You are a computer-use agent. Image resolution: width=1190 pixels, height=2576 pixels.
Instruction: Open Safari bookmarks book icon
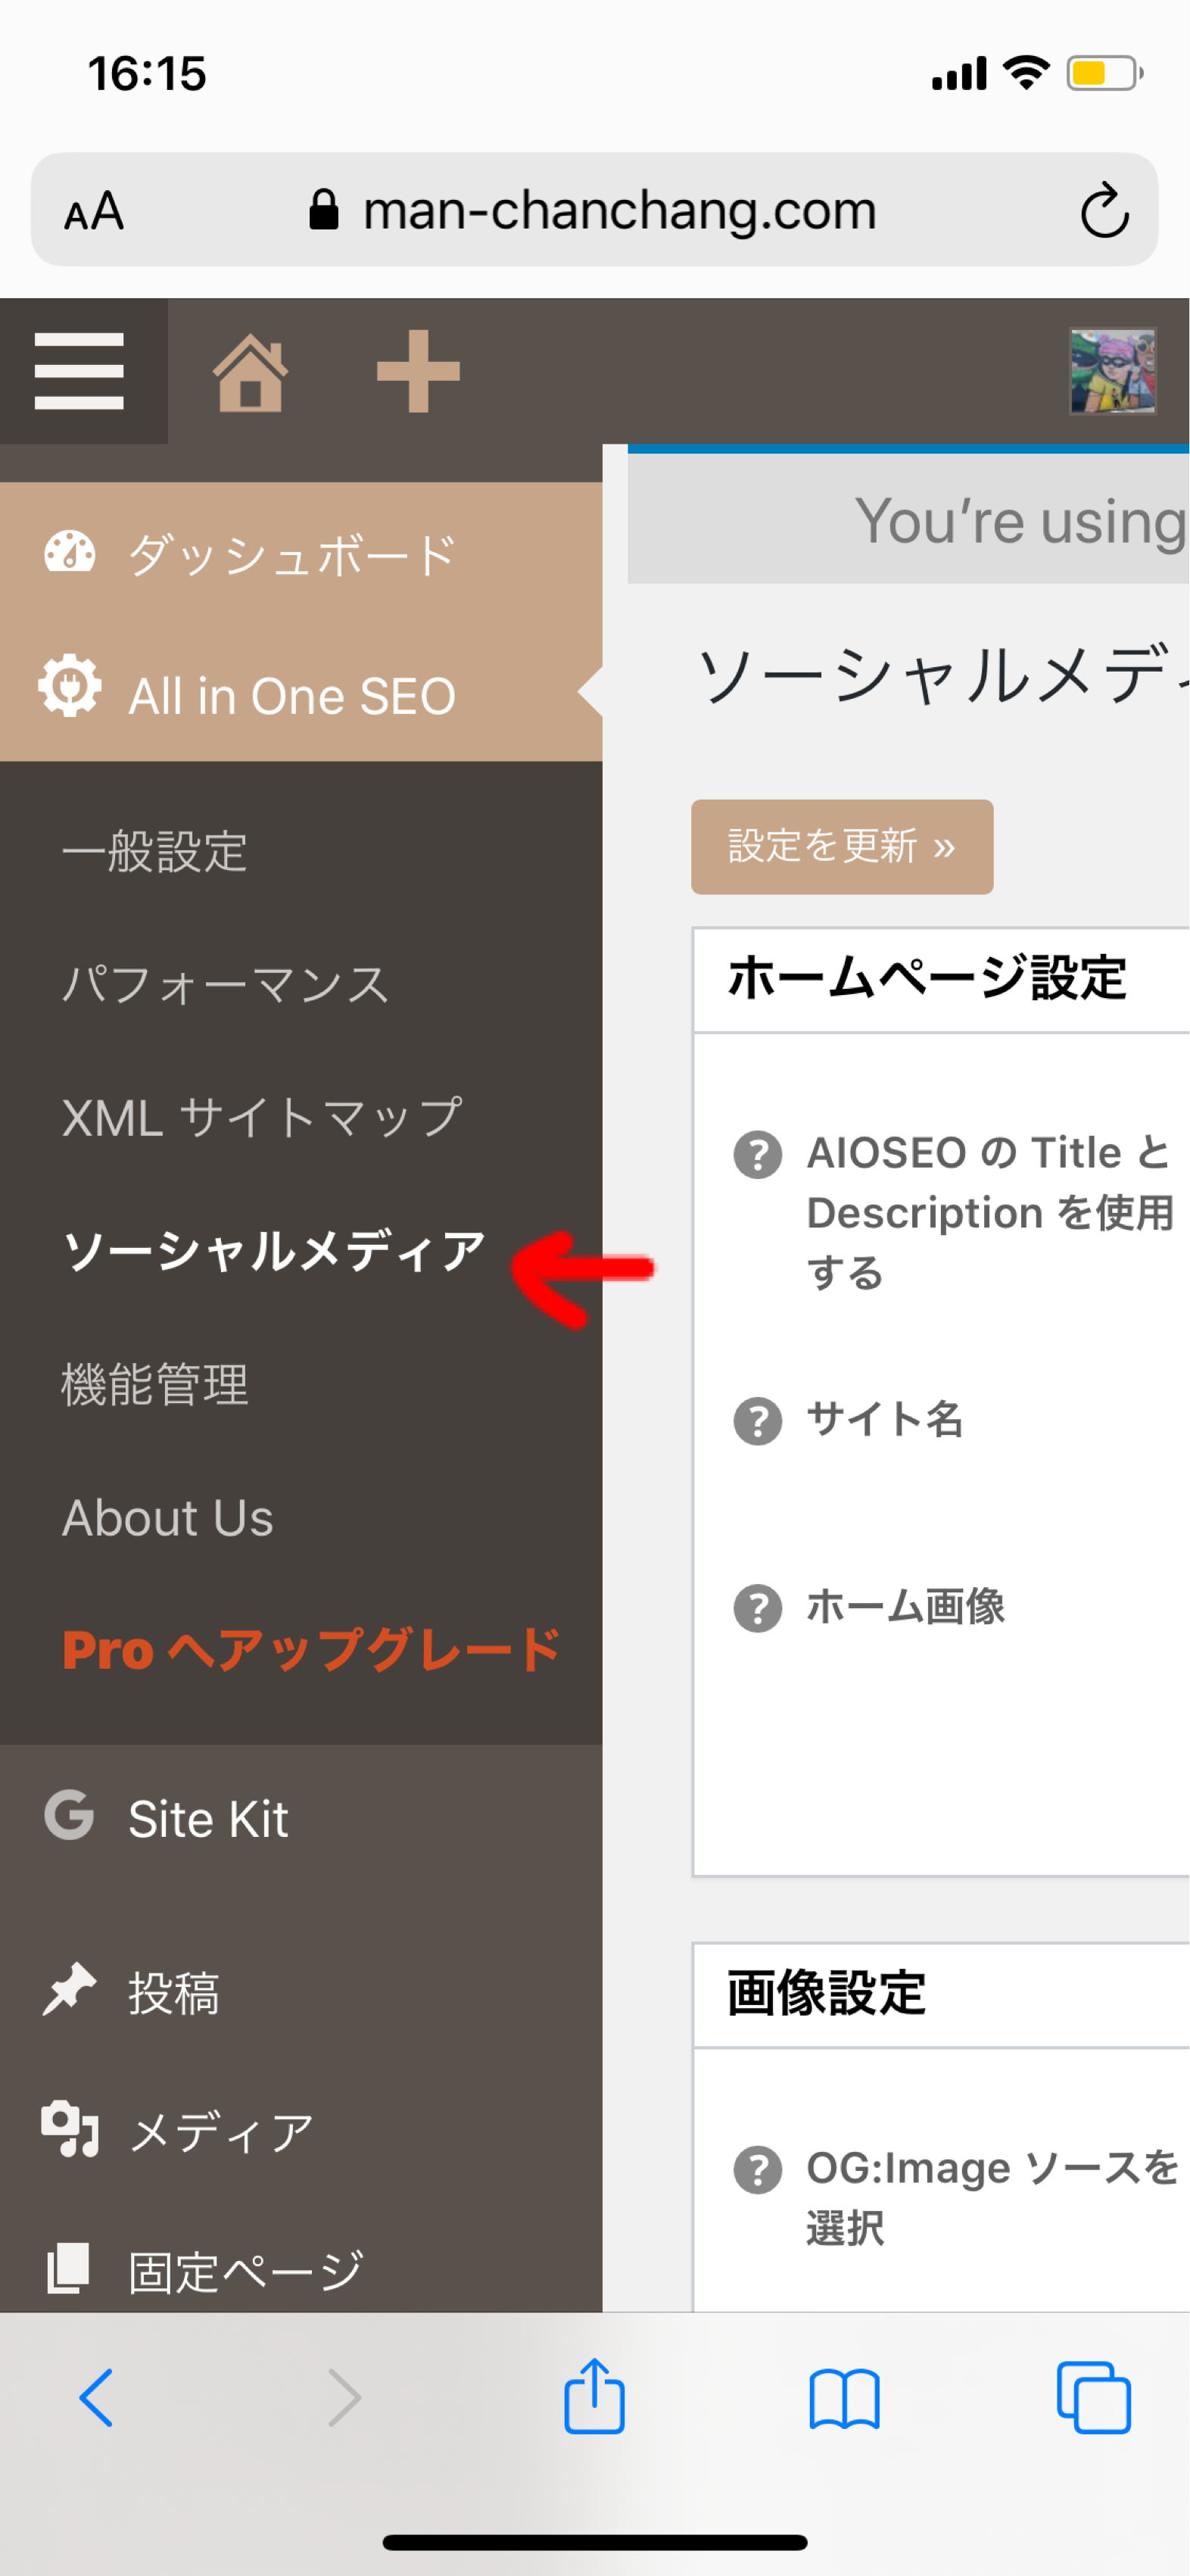[844, 2398]
